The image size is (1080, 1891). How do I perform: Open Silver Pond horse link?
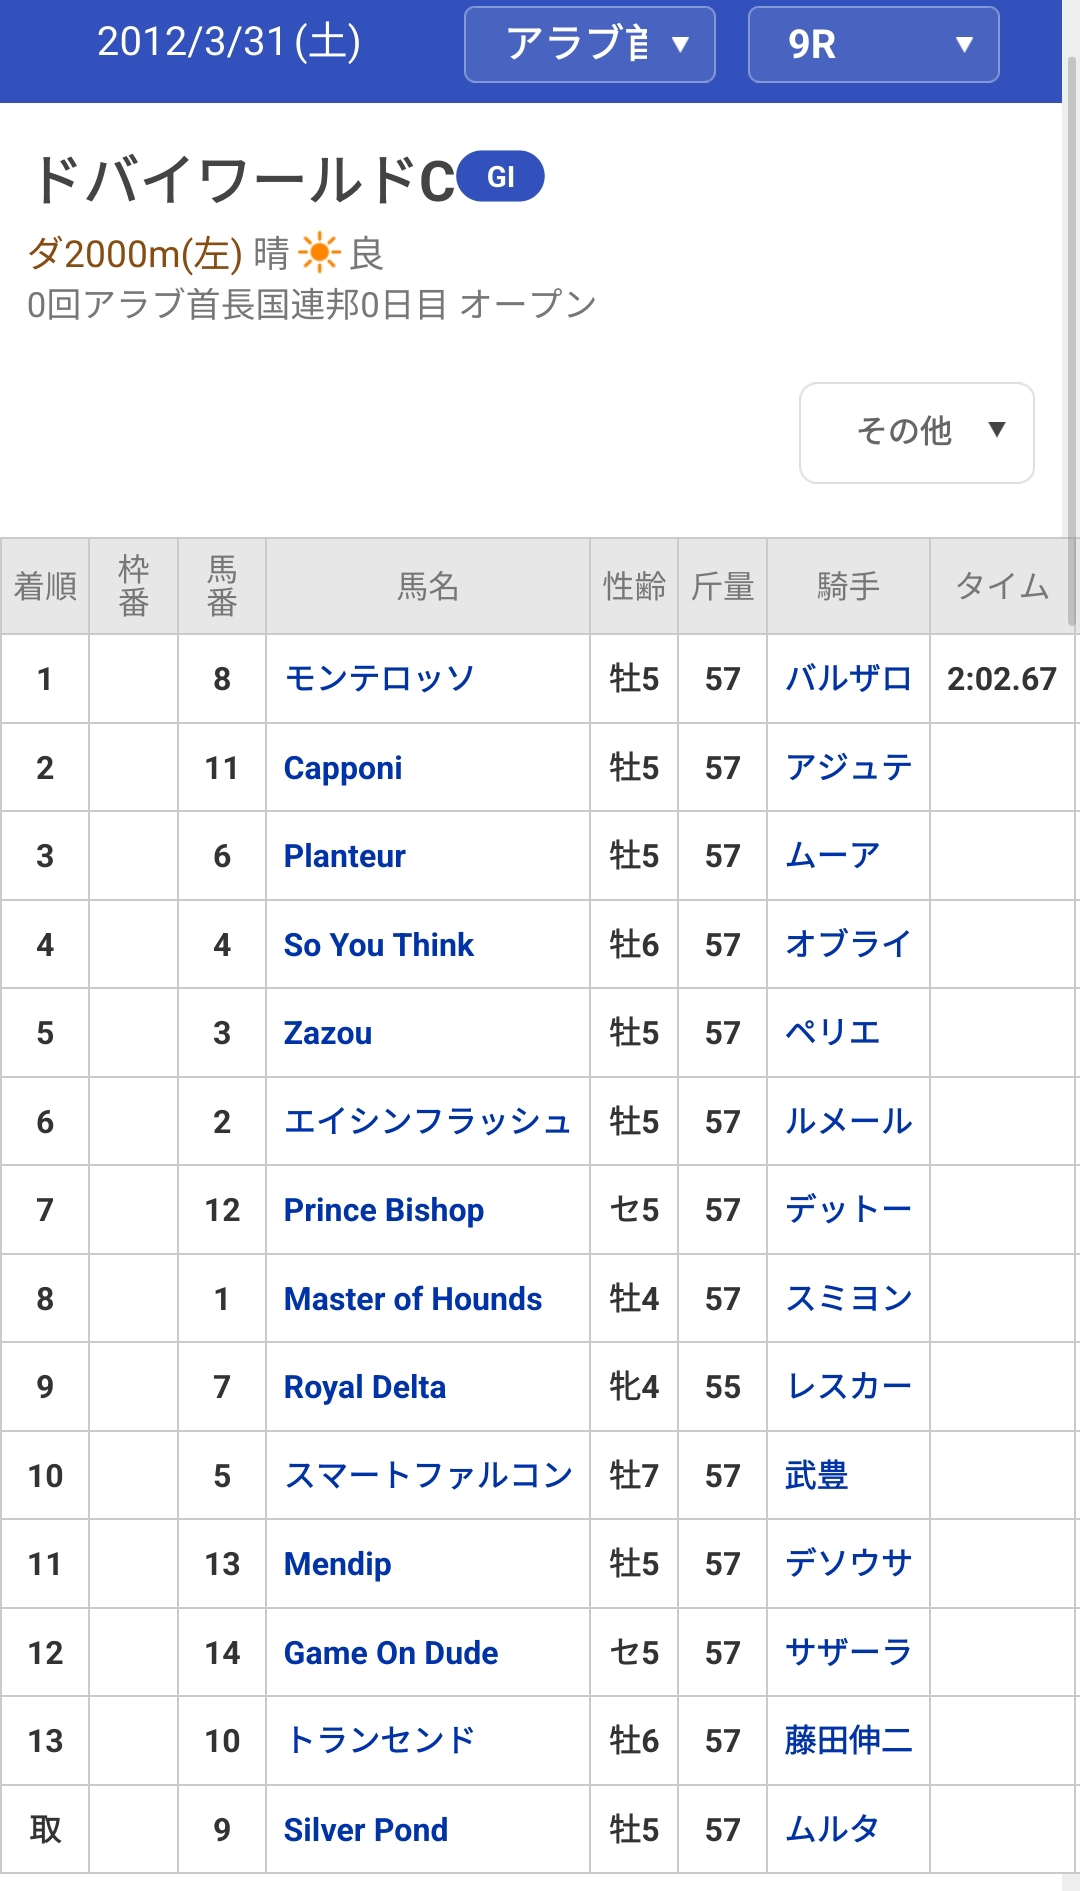coord(365,1830)
